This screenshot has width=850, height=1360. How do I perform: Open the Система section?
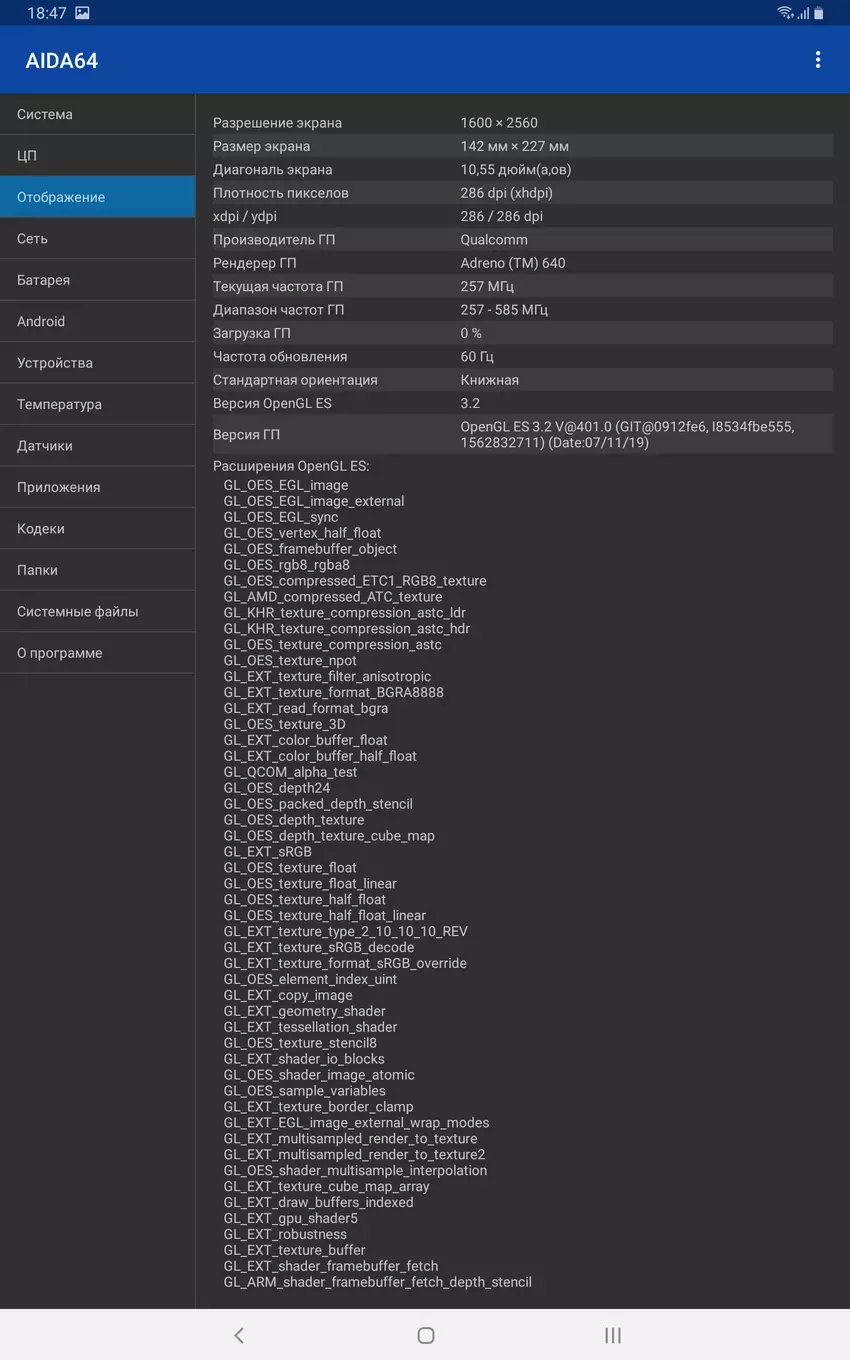click(x=97, y=114)
